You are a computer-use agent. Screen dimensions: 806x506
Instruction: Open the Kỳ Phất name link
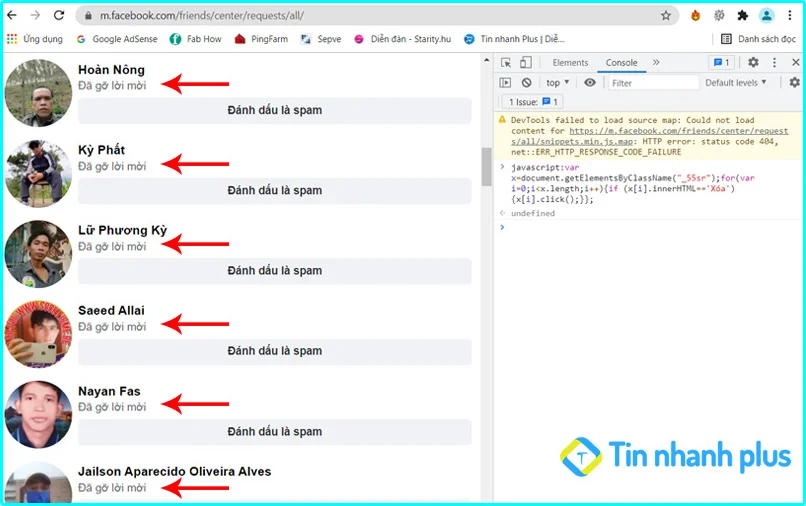point(102,150)
